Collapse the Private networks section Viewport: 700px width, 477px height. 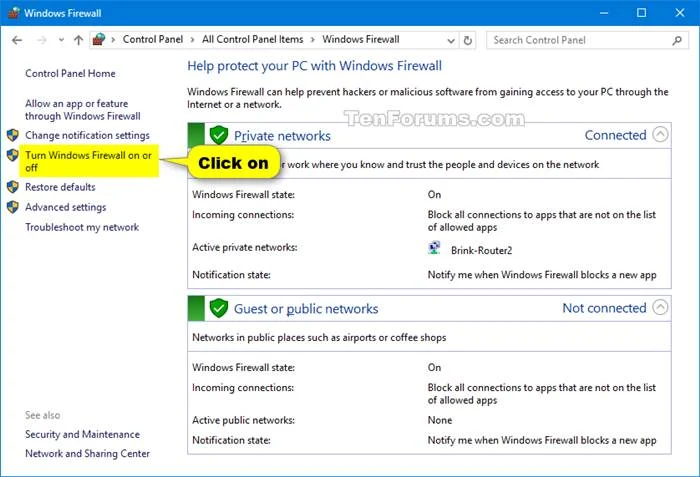(660, 134)
